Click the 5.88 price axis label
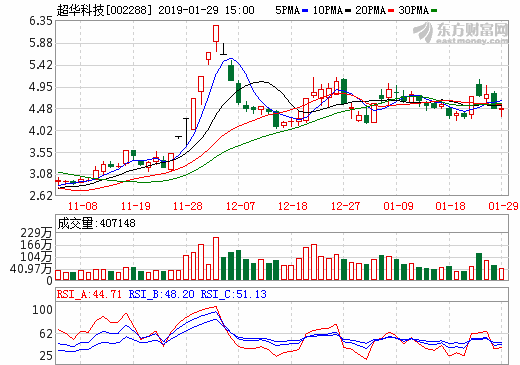The image size is (520, 365). (x=41, y=43)
